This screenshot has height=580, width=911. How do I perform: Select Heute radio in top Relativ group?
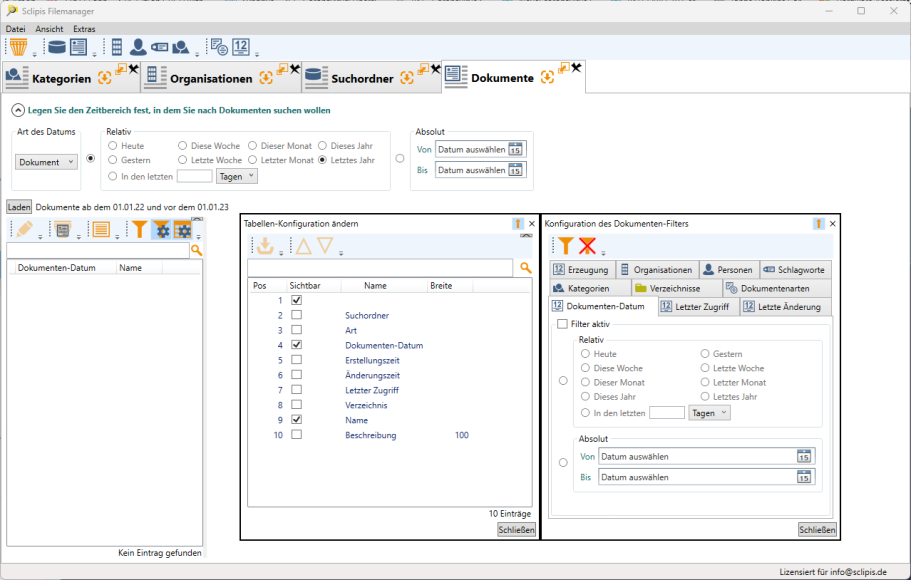coord(113,146)
